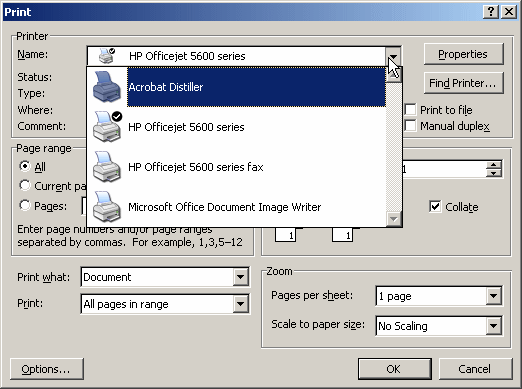The image size is (522, 389).
Task: Open the Print what dropdown
Action: click(x=240, y=277)
